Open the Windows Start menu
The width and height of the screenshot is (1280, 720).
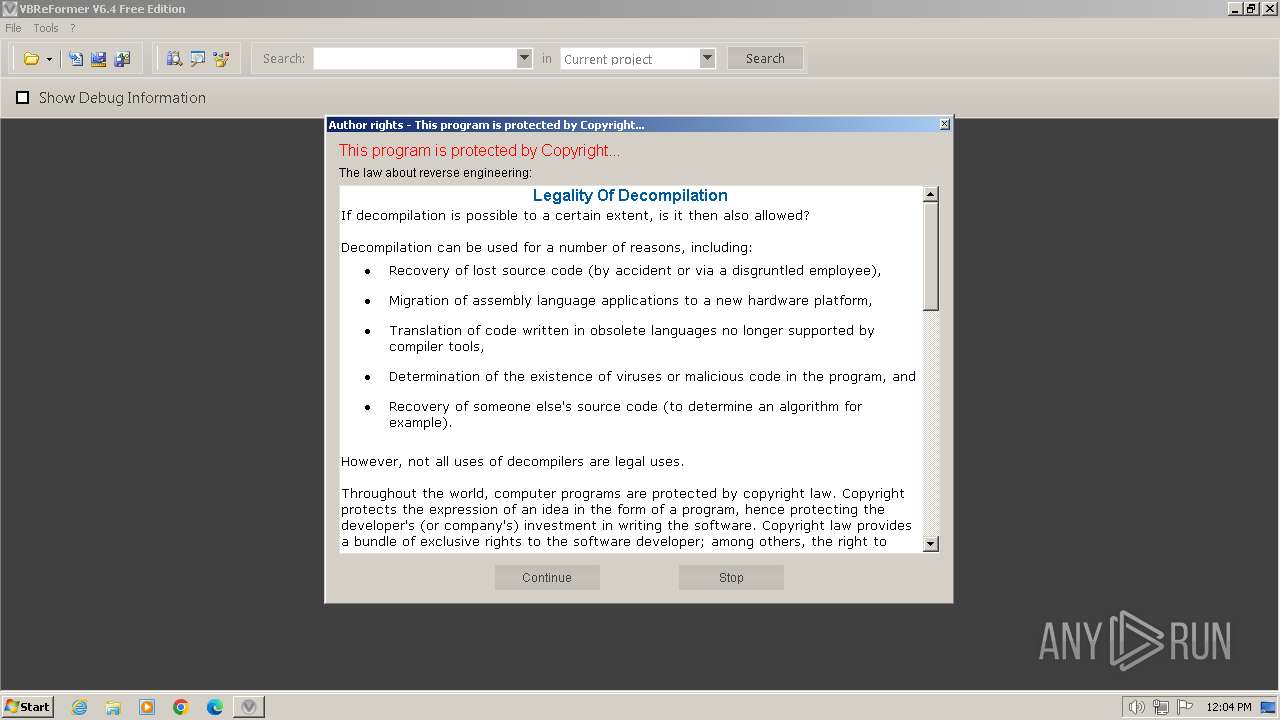[28, 707]
